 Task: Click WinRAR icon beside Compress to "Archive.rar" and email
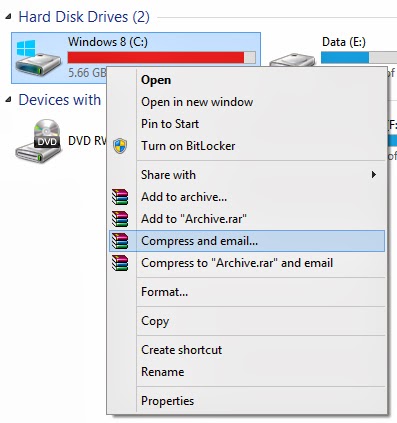(x=120, y=263)
